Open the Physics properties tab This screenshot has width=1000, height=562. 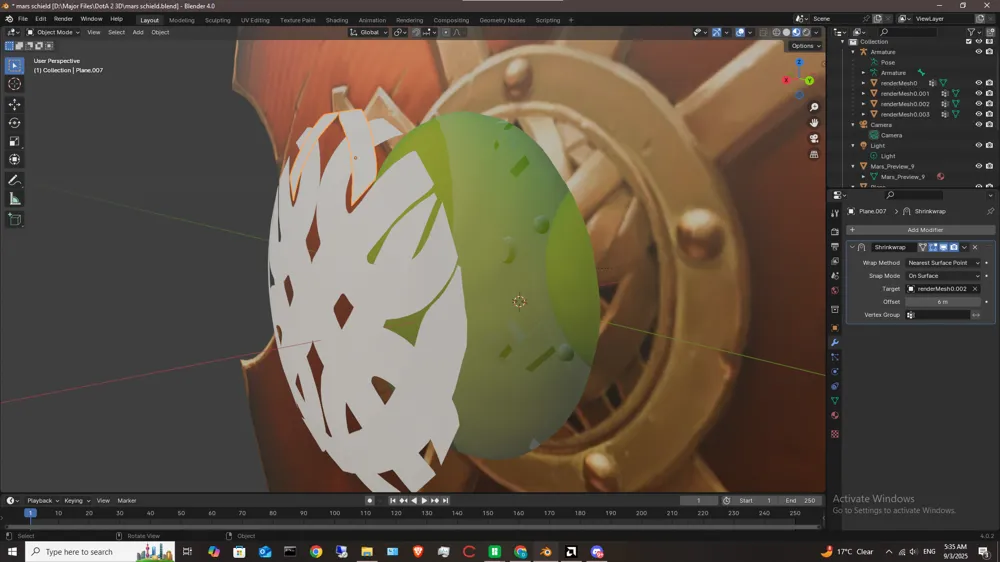pos(835,371)
